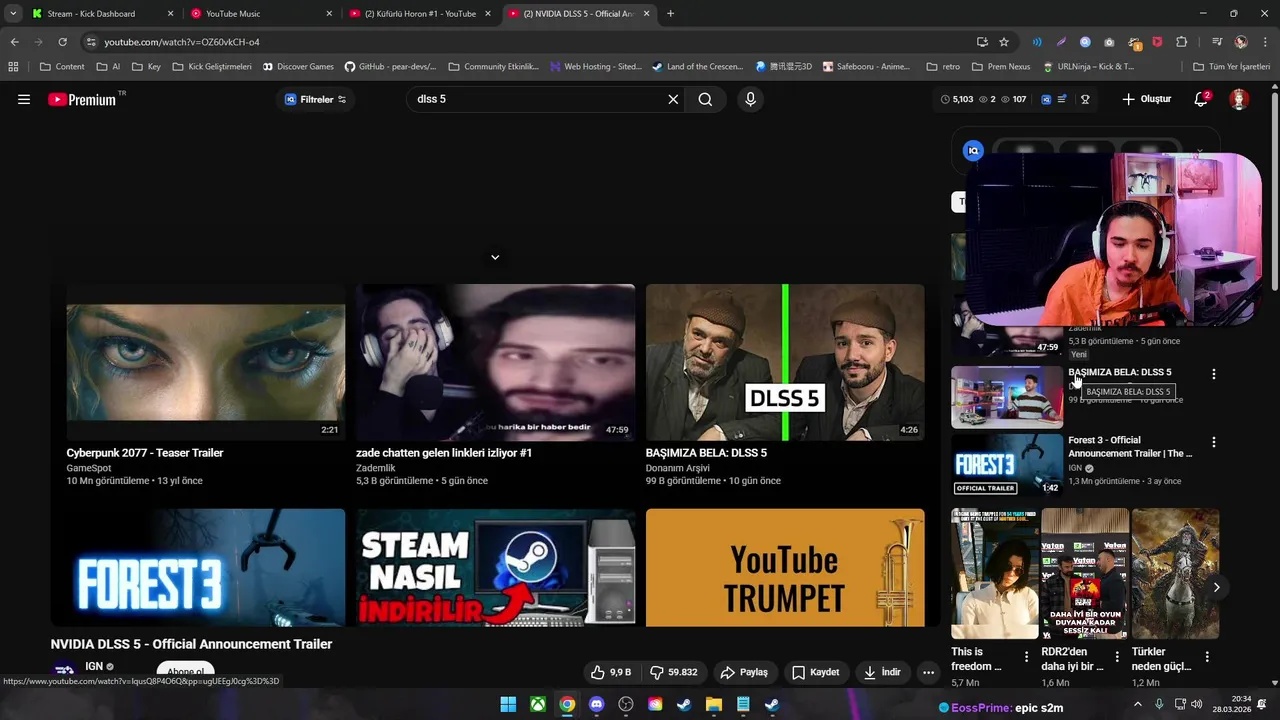Clear the search box text
Viewport: 1280px width, 720px height.
tap(673, 99)
